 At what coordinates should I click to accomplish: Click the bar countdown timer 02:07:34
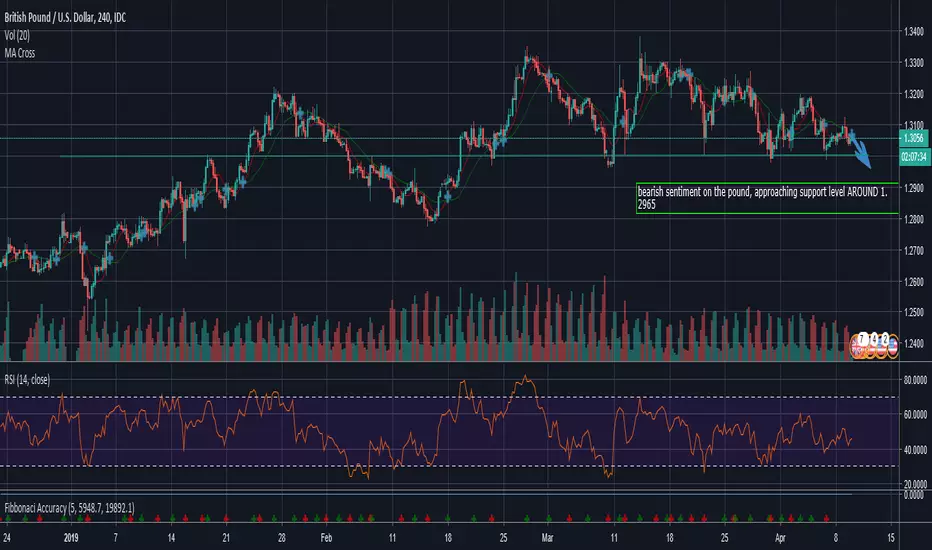click(x=911, y=157)
